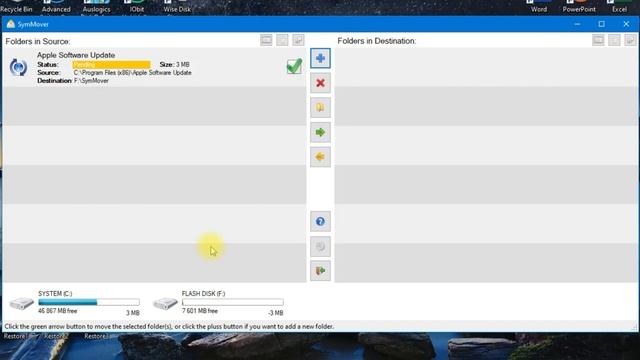Click the Folders in Destination: label
The height and width of the screenshot is (360, 640).
[x=377, y=41]
